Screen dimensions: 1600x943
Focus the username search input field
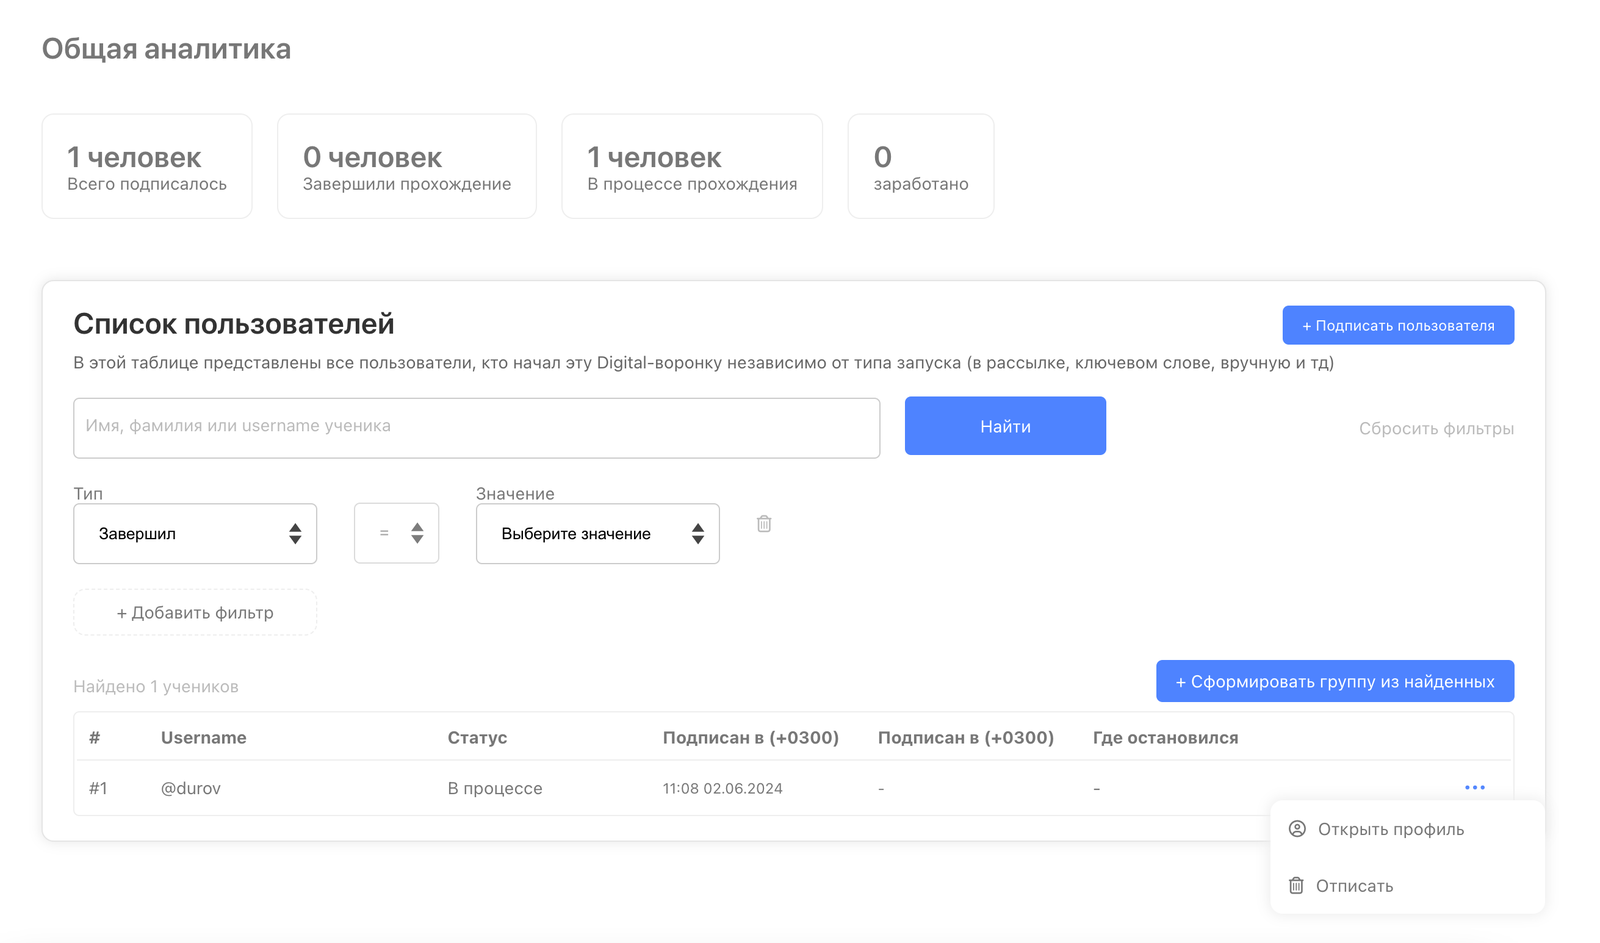477,428
